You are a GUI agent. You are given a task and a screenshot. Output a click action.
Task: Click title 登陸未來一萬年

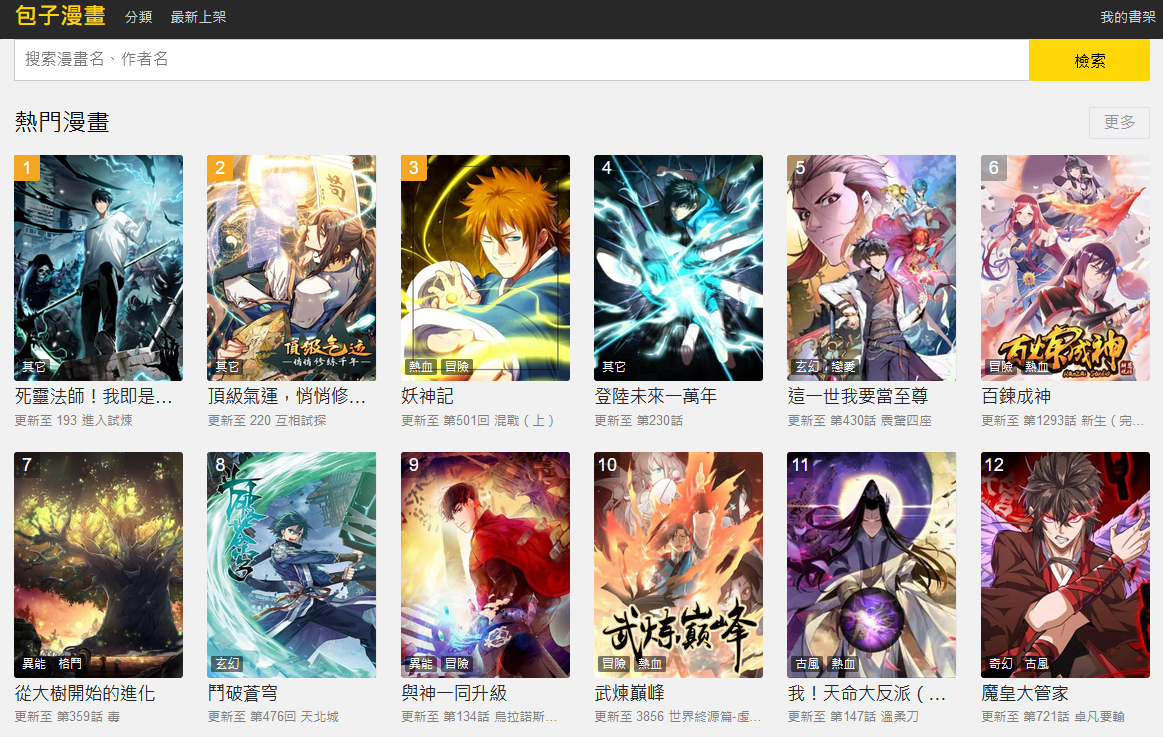coord(656,396)
